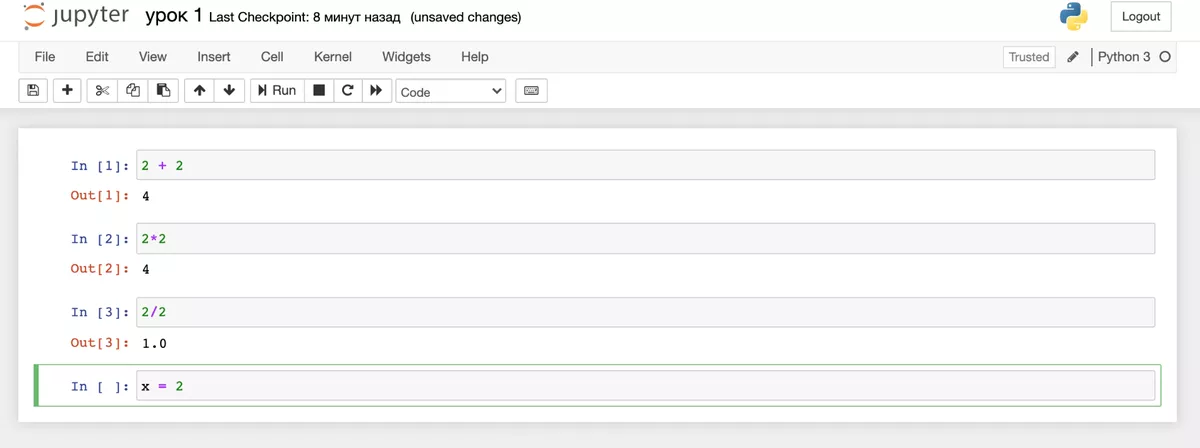Restart kernel and run all cells icon
The height and width of the screenshot is (448, 1200).
pyautogui.click(x=376, y=91)
